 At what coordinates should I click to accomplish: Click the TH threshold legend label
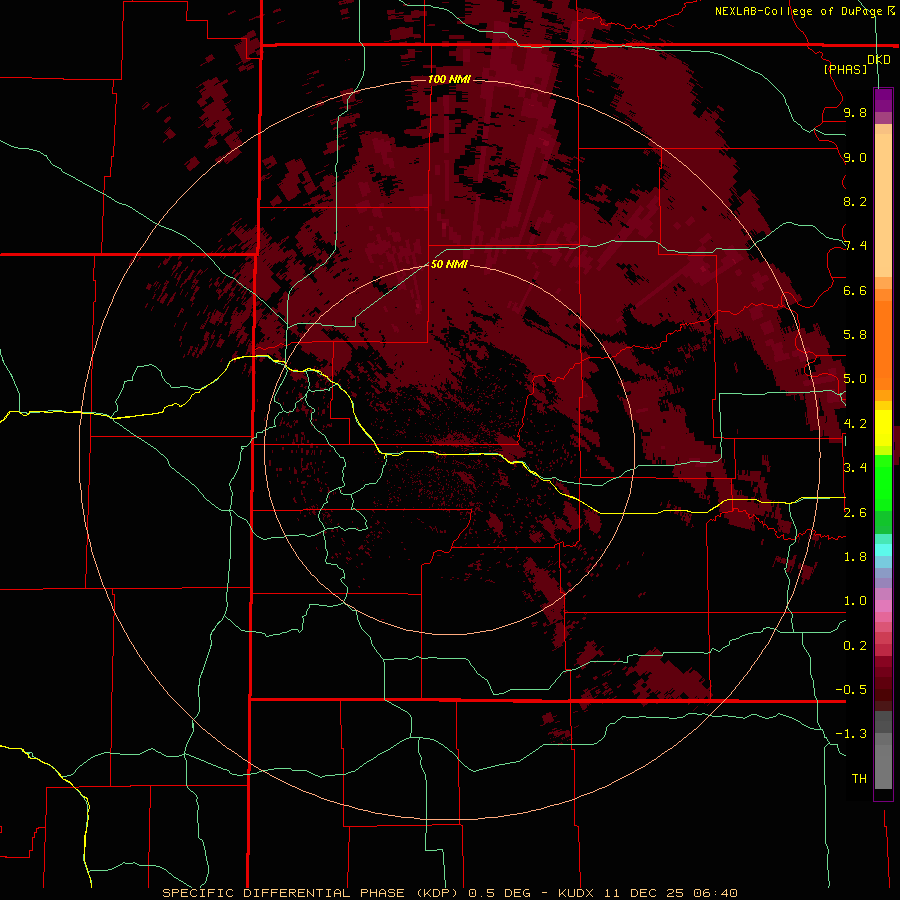[x=859, y=779]
